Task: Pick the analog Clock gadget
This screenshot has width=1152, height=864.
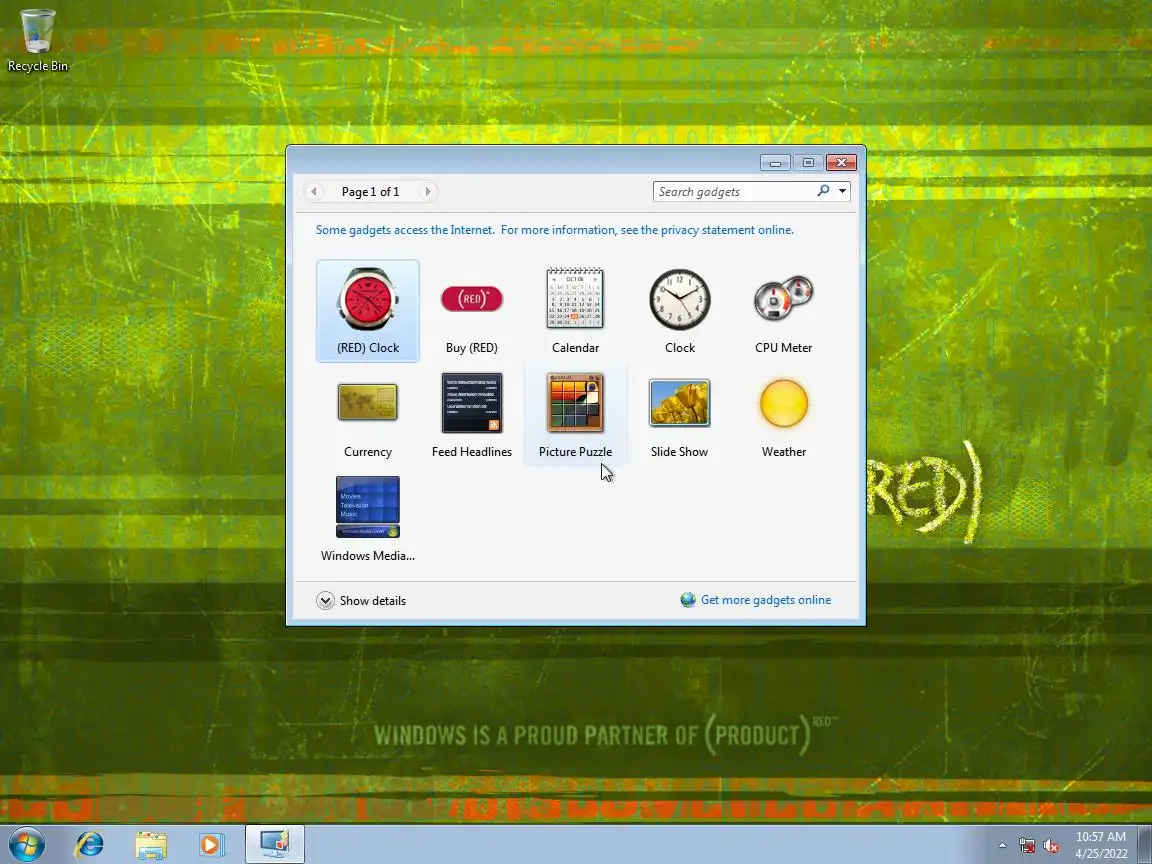Action: click(x=680, y=310)
